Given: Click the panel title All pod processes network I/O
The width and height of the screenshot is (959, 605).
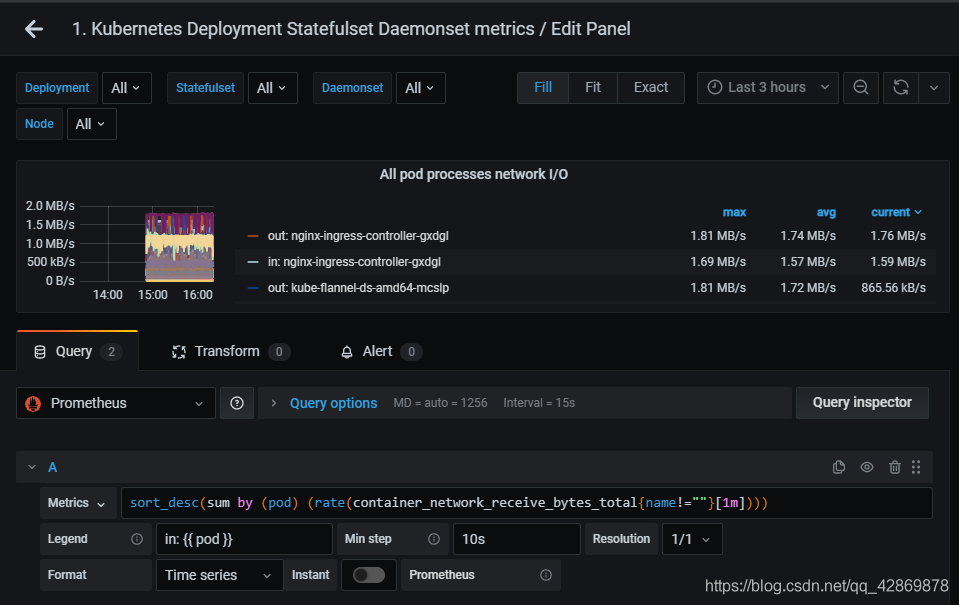Looking at the screenshot, I should point(473,174).
